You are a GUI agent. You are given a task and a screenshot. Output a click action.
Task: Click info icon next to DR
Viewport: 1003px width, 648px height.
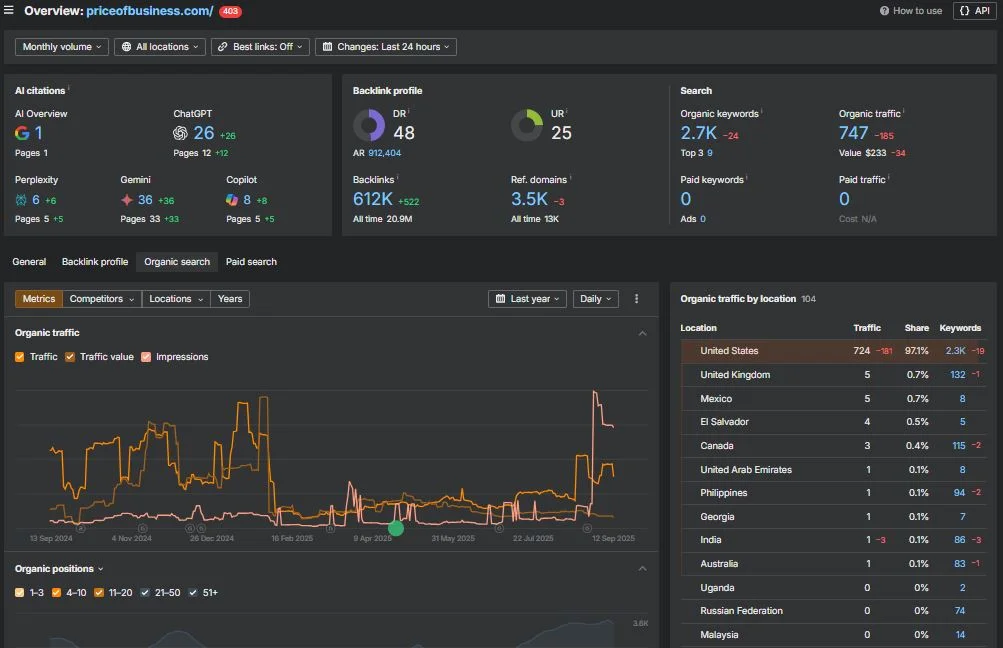(409, 111)
